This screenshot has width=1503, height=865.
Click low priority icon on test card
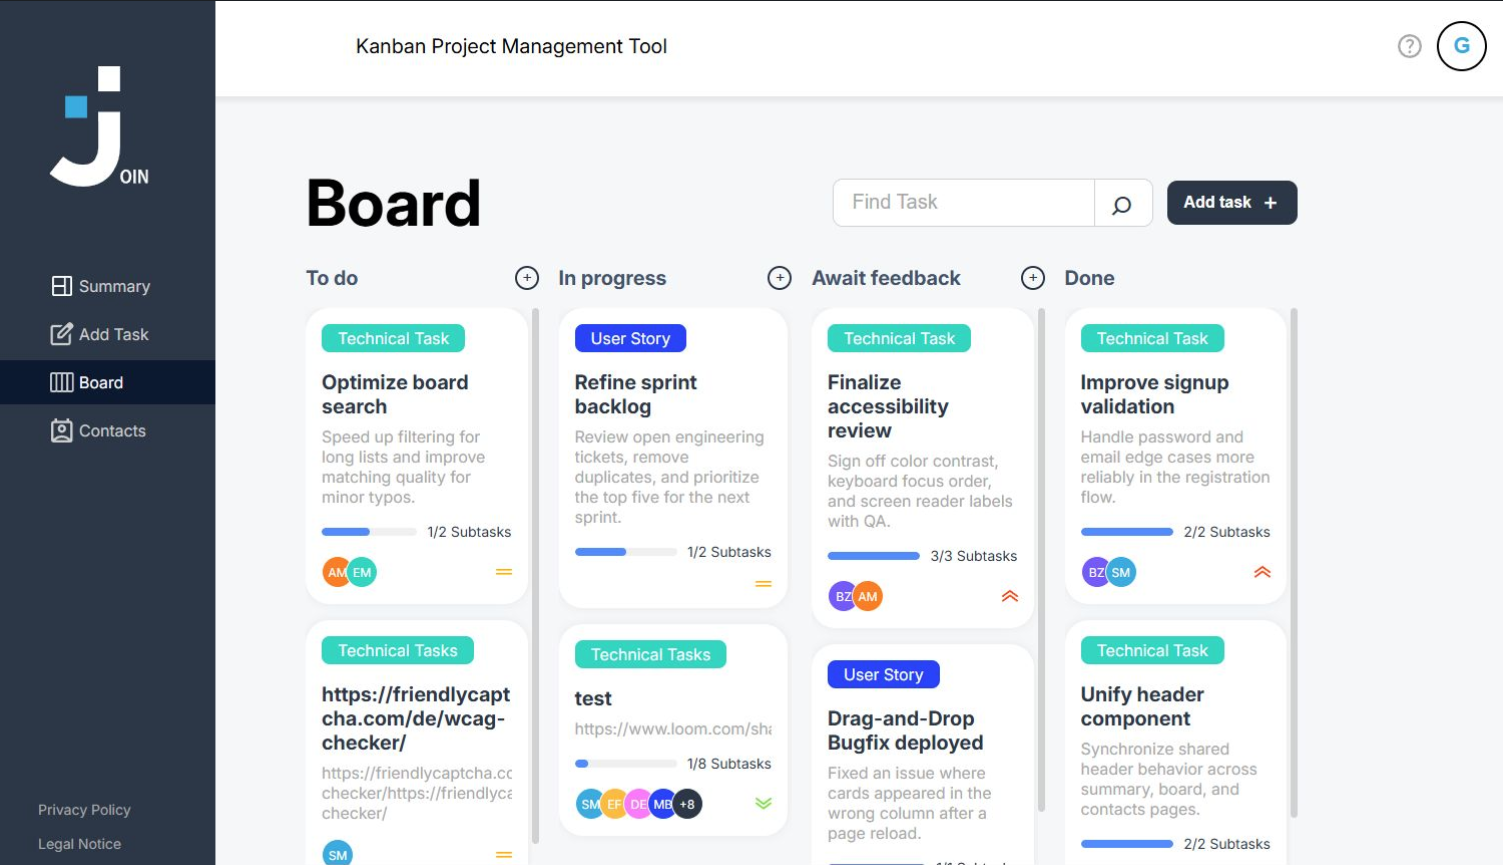click(763, 803)
